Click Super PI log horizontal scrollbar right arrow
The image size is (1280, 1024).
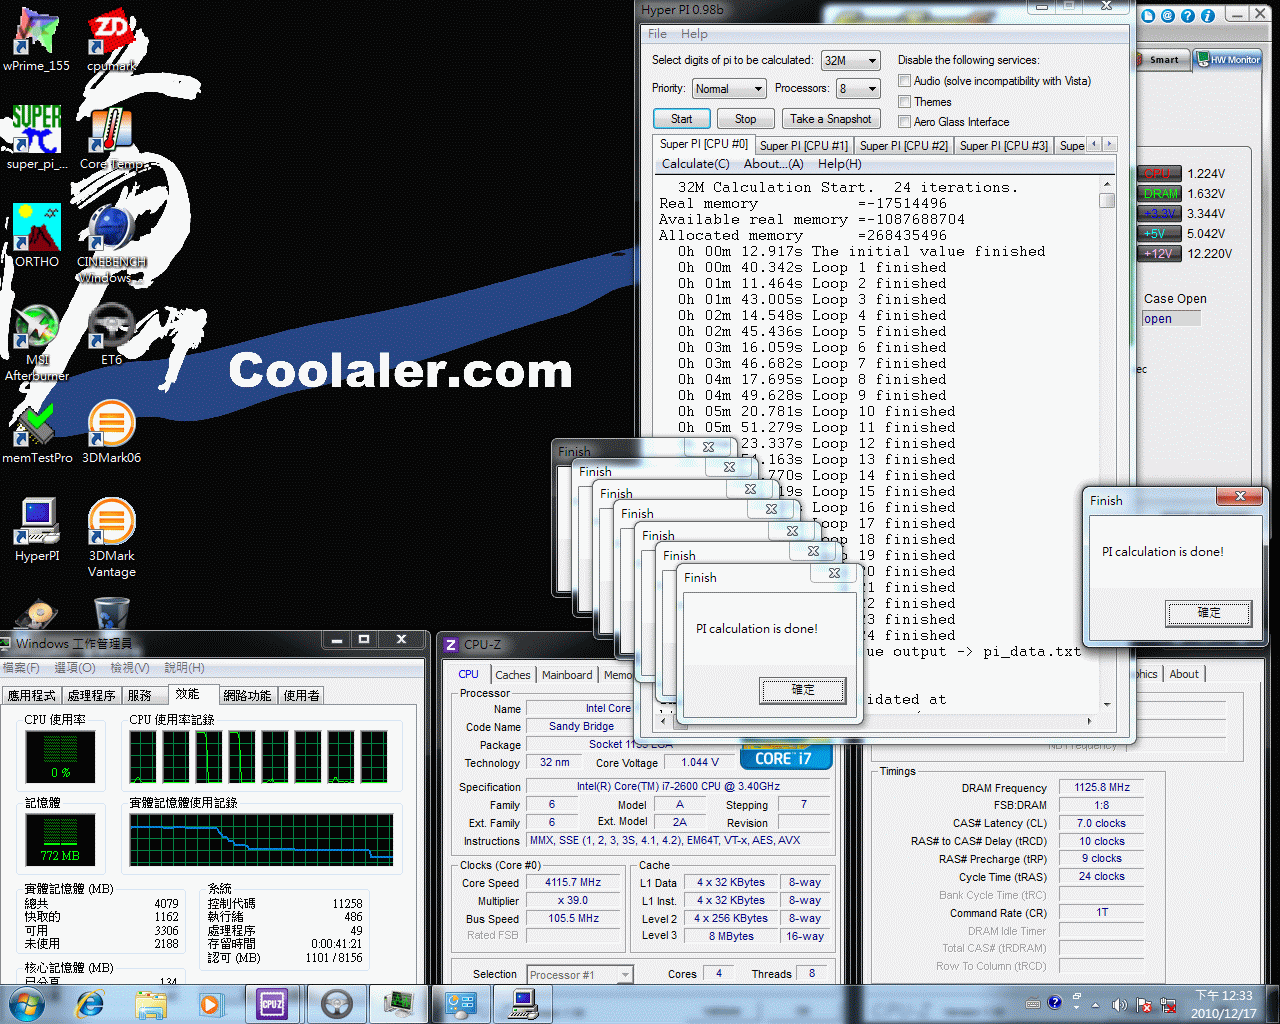(1090, 720)
